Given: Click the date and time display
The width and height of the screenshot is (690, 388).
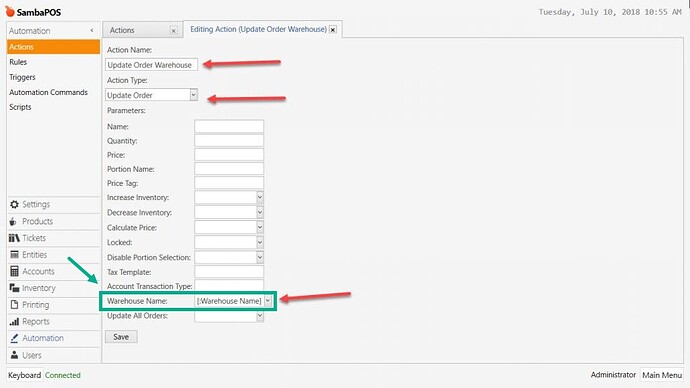Looking at the screenshot, I should [x=610, y=12].
